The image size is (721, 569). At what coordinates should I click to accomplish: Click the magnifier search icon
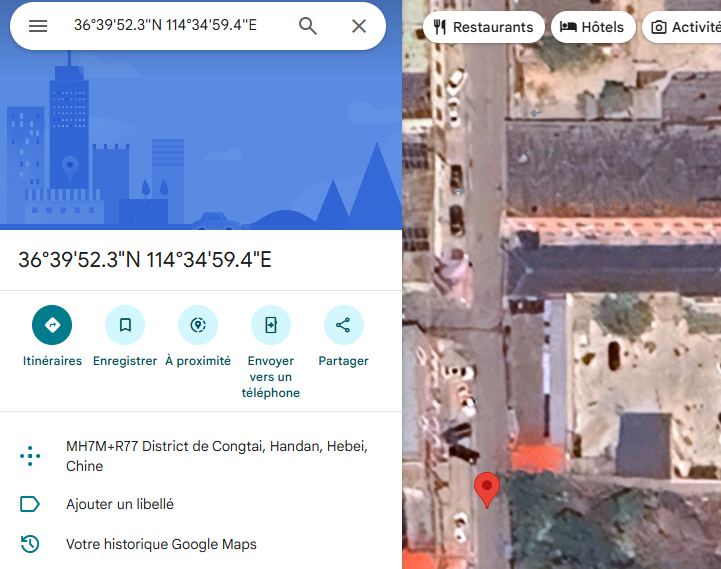pos(308,26)
